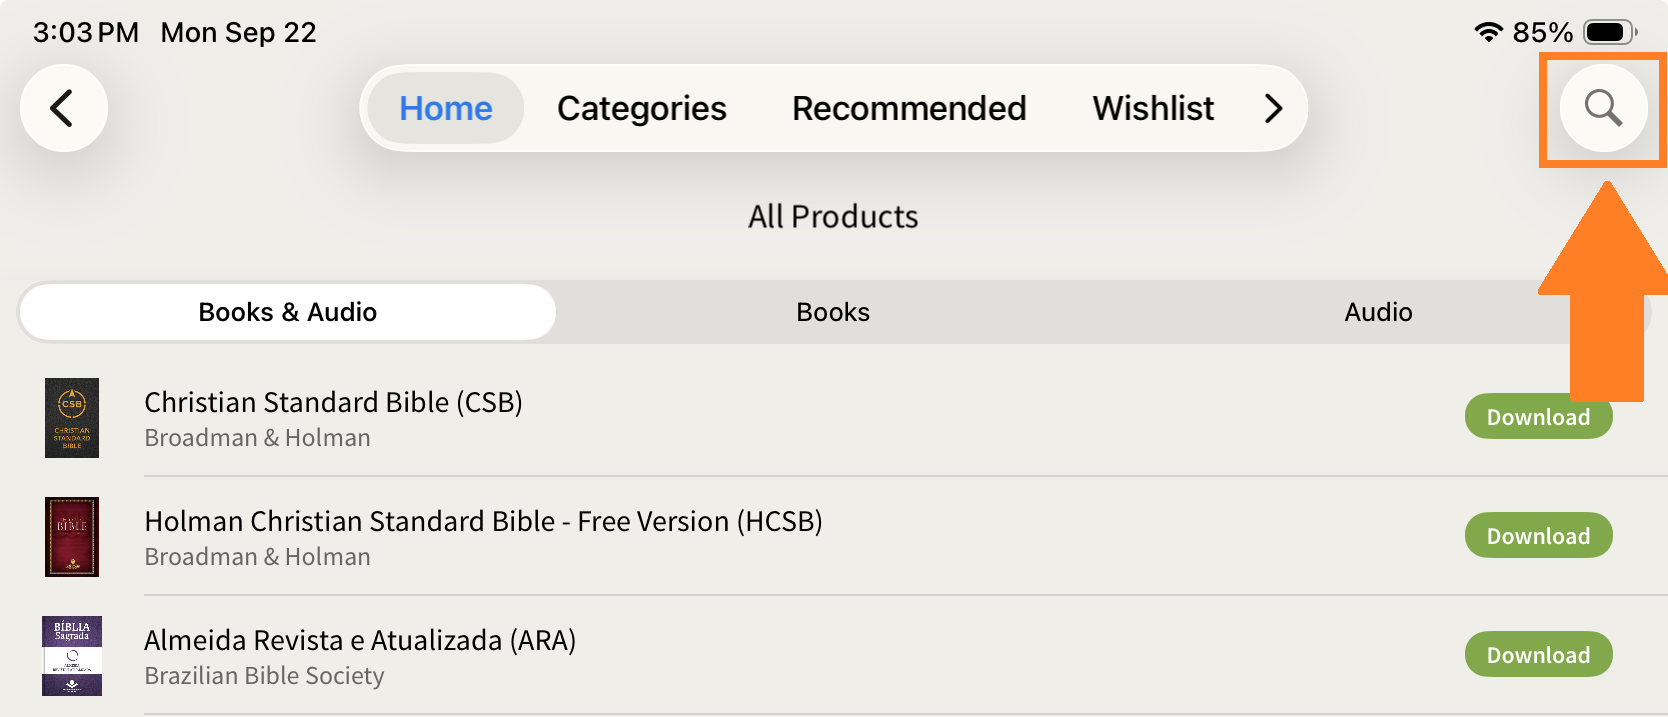Download Holman Christian Standard Bible (HCSB)
This screenshot has height=717, width=1668.
click(x=1538, y=536)
